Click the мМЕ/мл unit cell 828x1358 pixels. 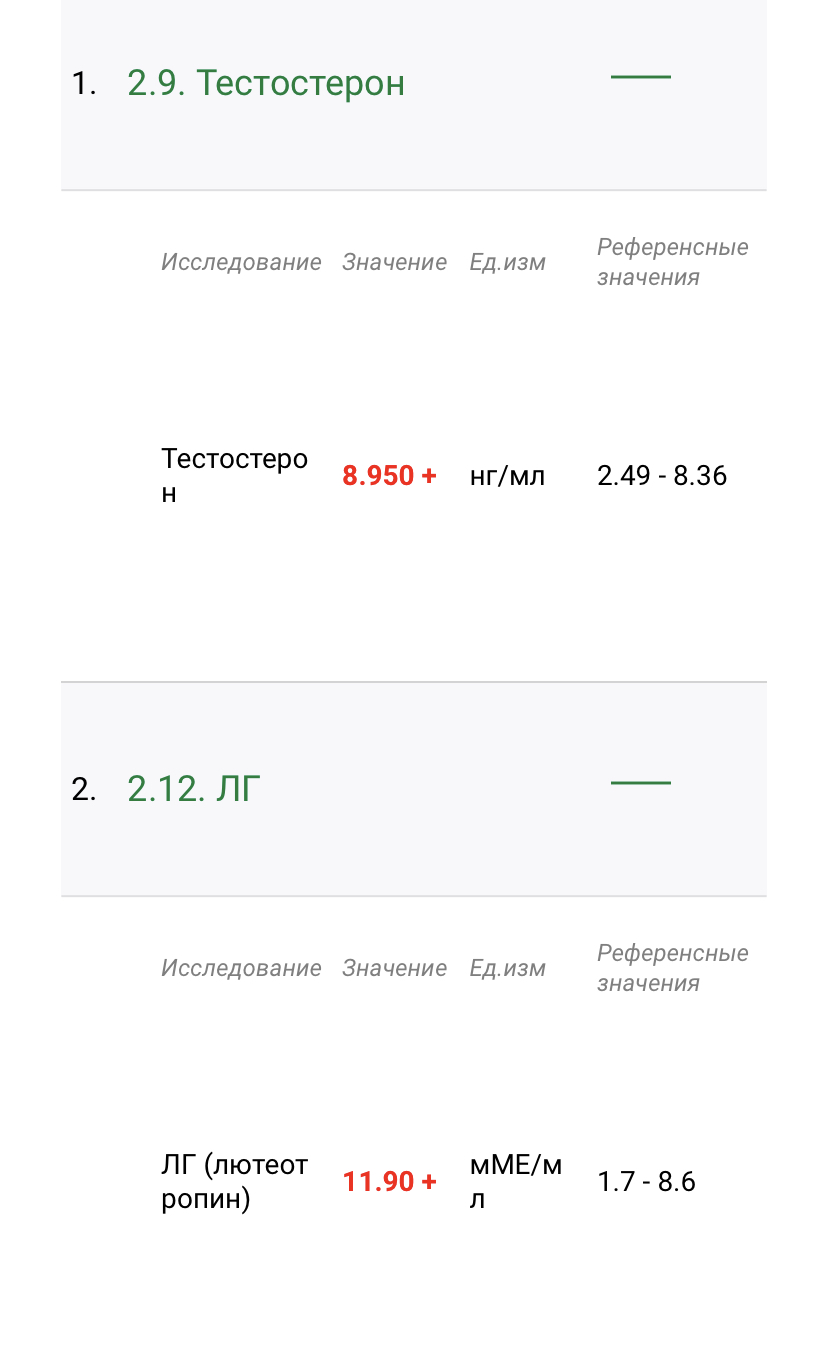click(515, 1181)
